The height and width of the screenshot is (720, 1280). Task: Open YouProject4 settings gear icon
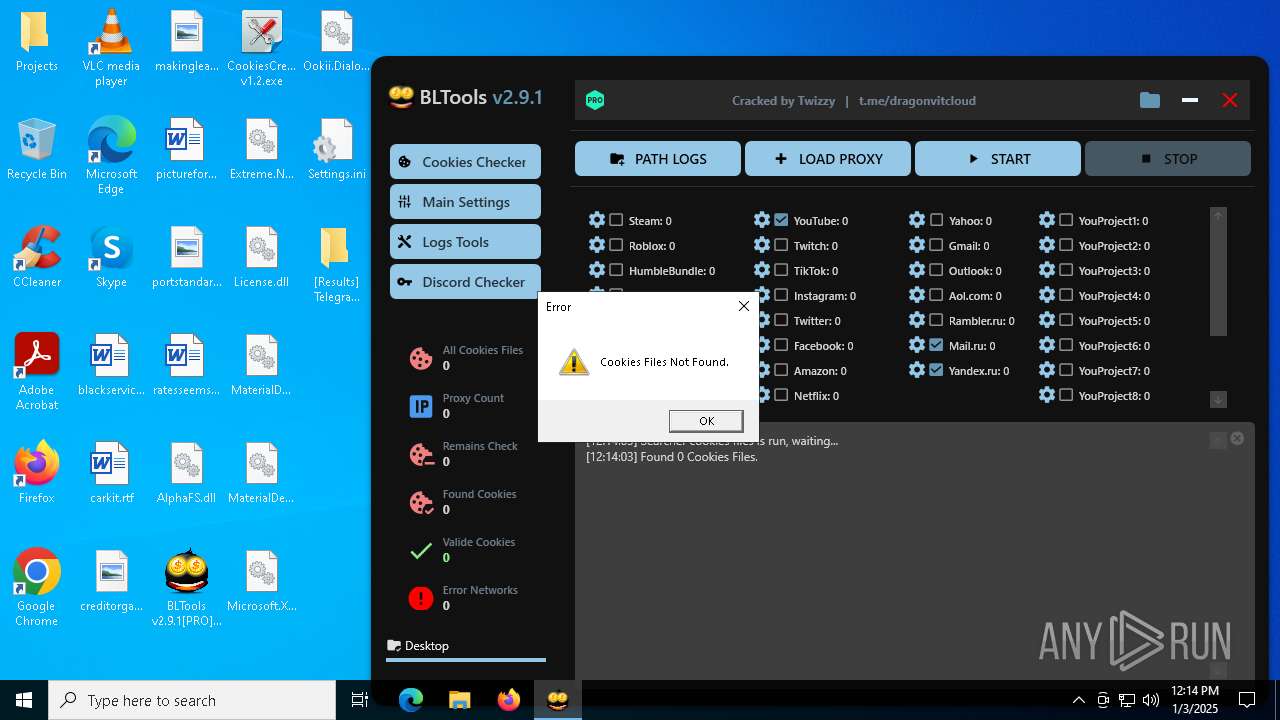1047,295
